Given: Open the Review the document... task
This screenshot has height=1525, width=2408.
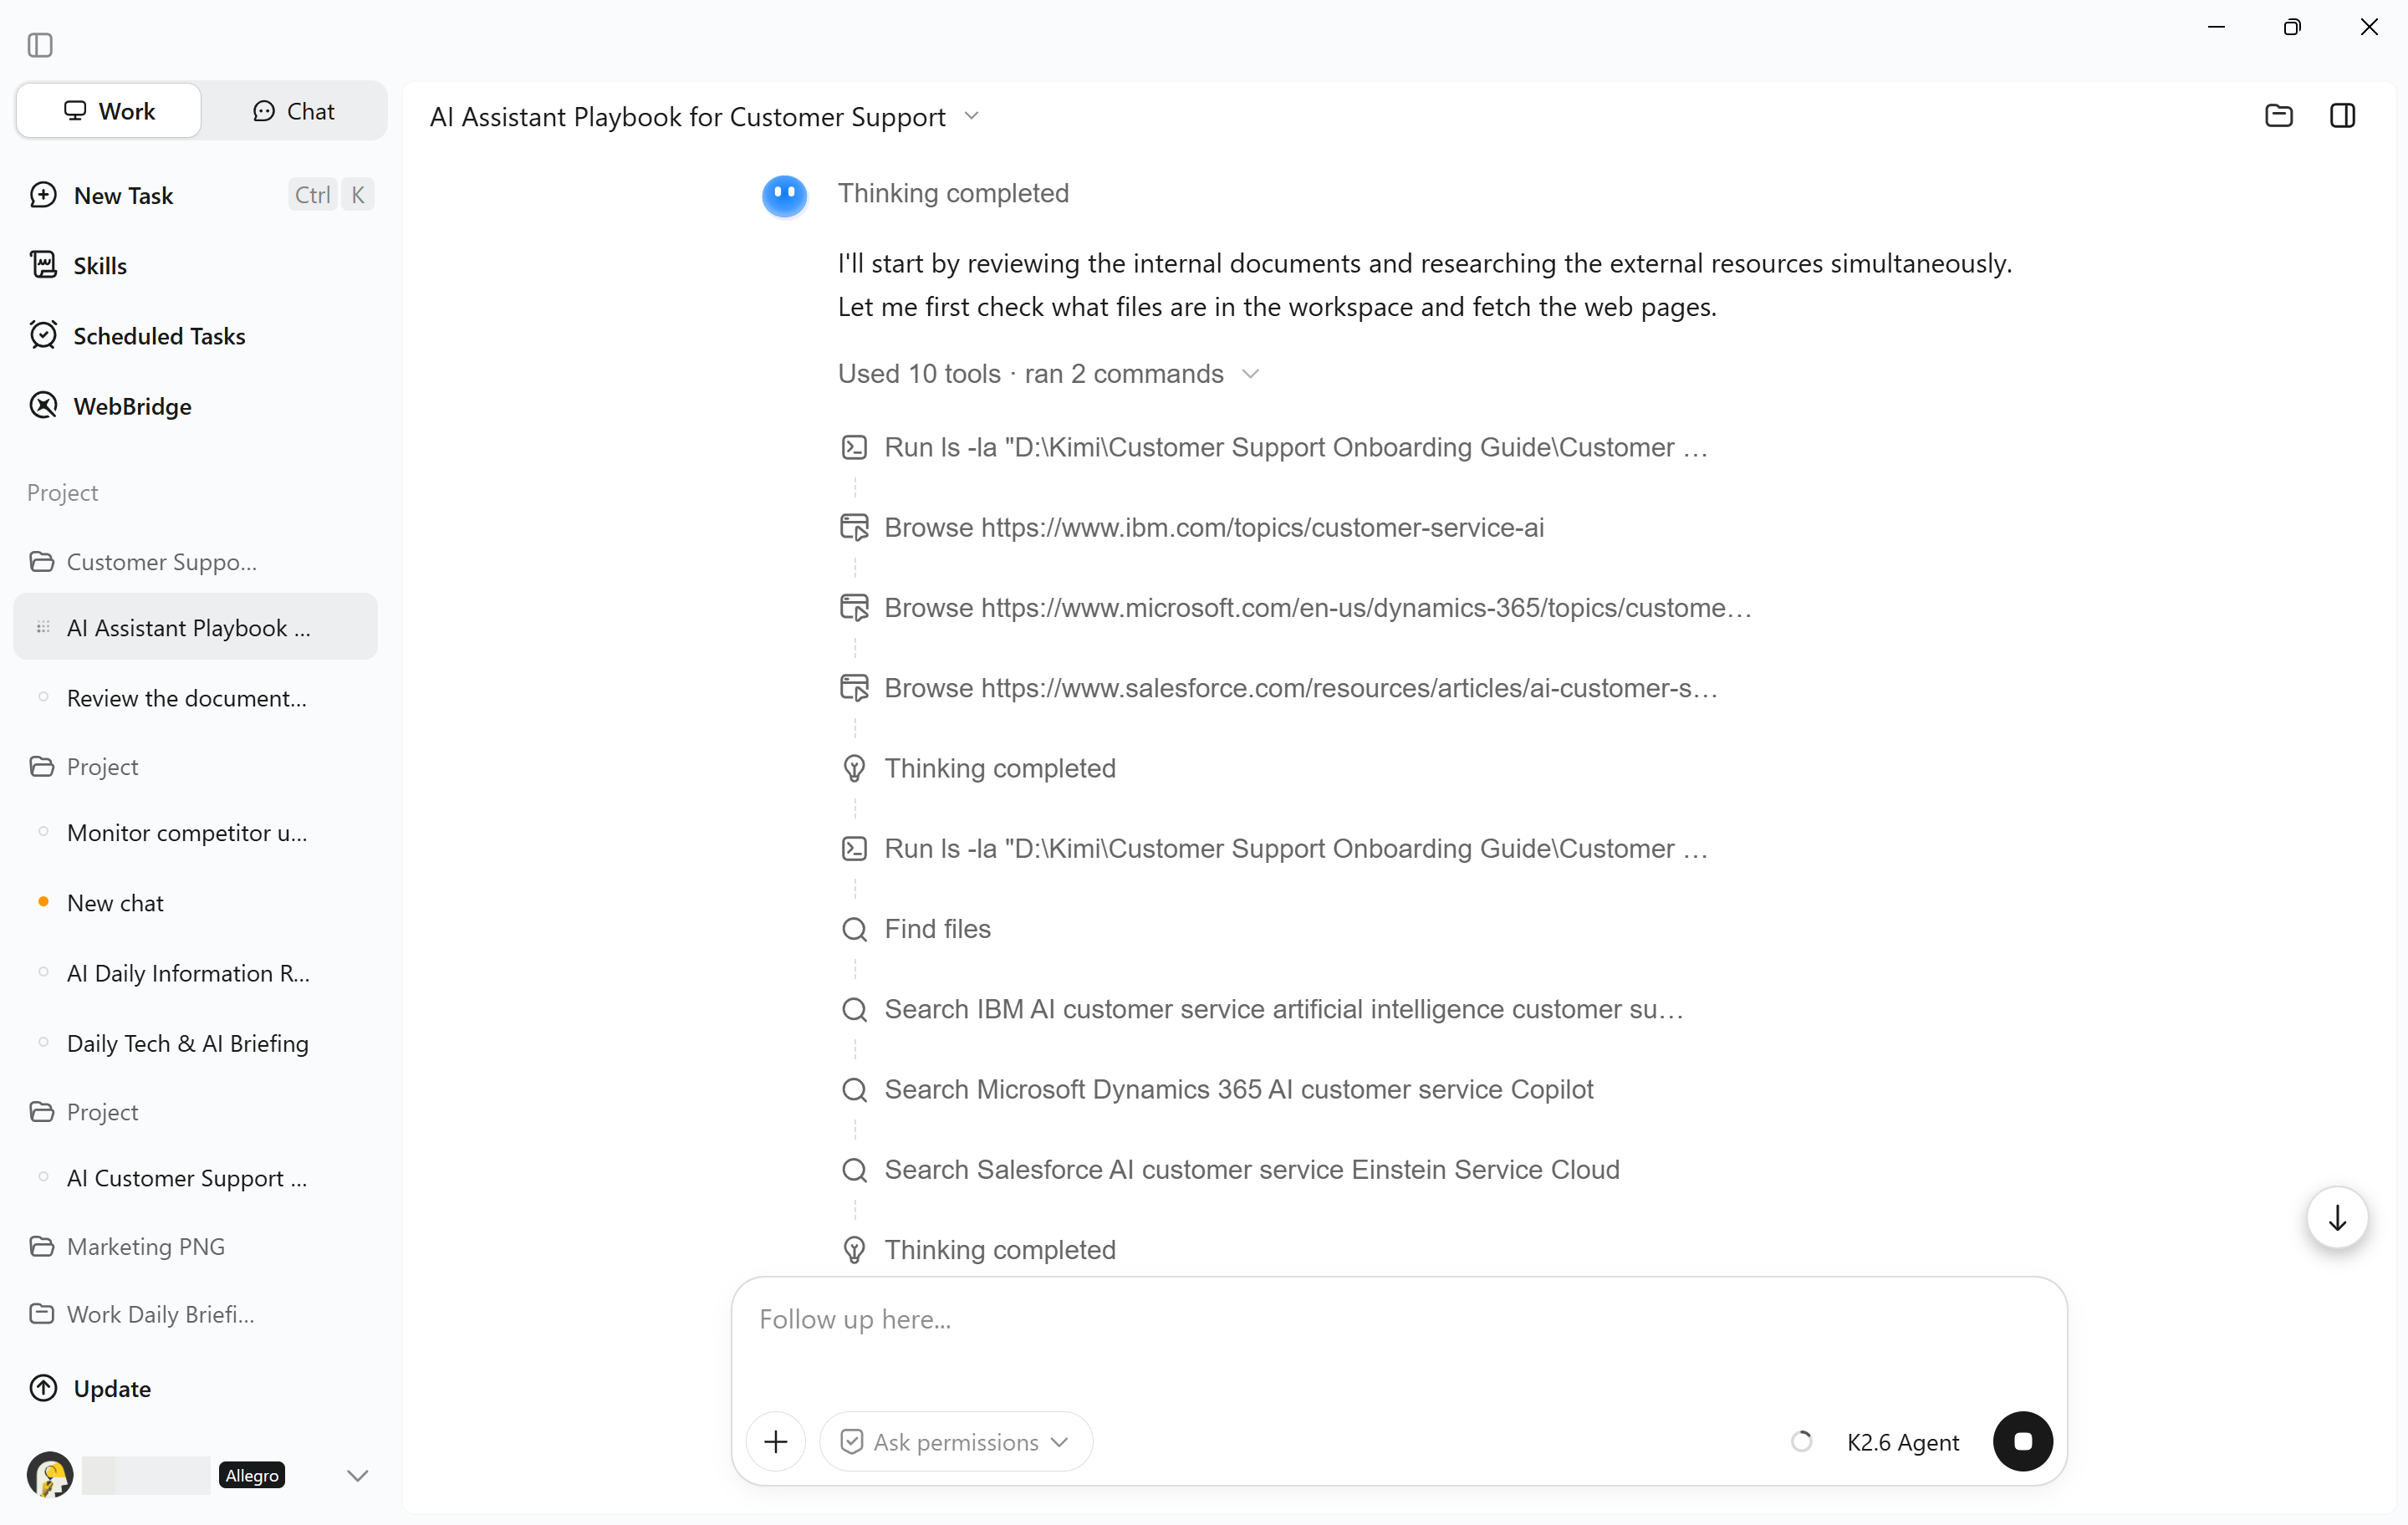Looking at the screenshot, I should (196, 698).
